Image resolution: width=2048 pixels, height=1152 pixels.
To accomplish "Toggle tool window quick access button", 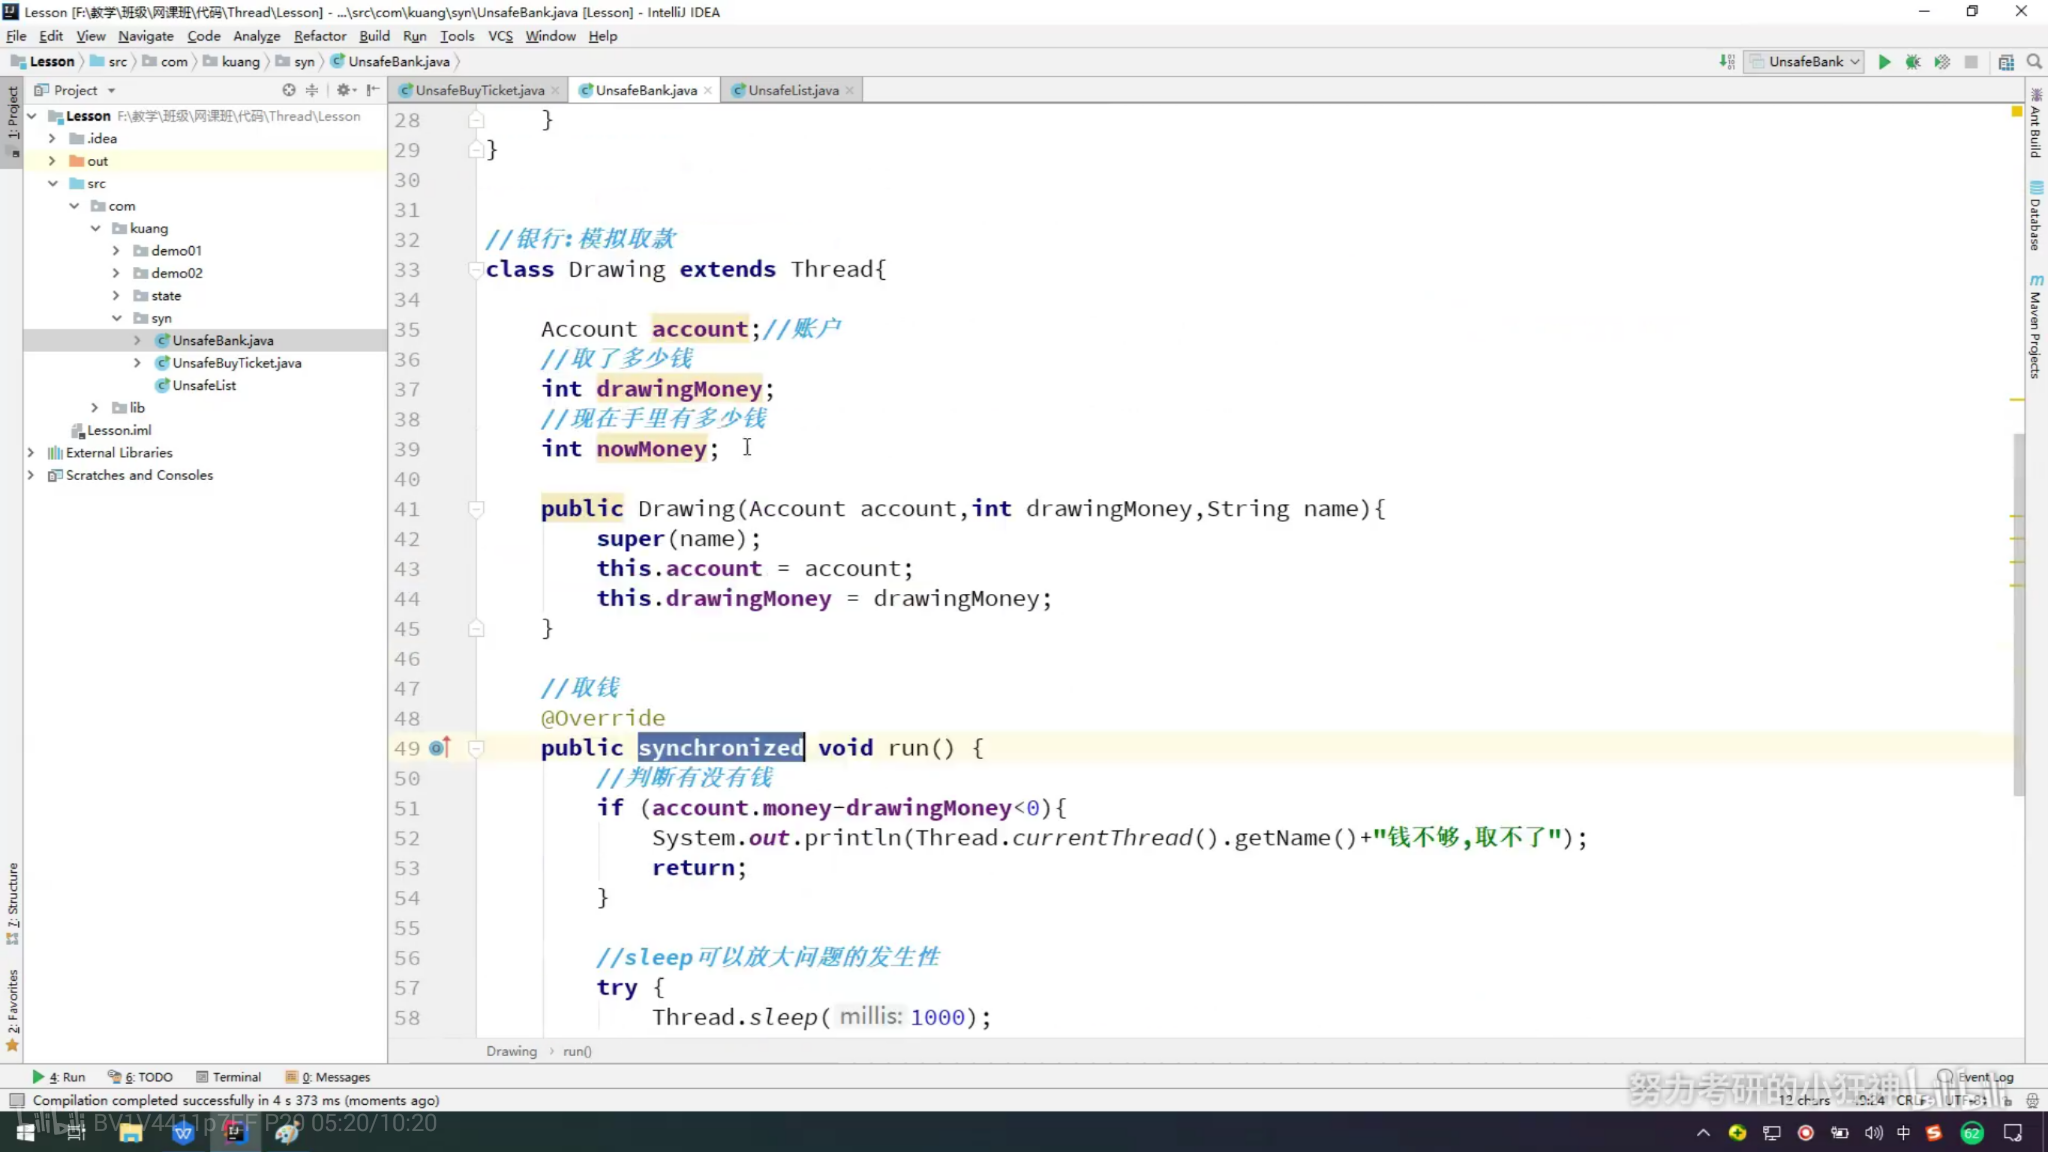I will [16, 1100].
